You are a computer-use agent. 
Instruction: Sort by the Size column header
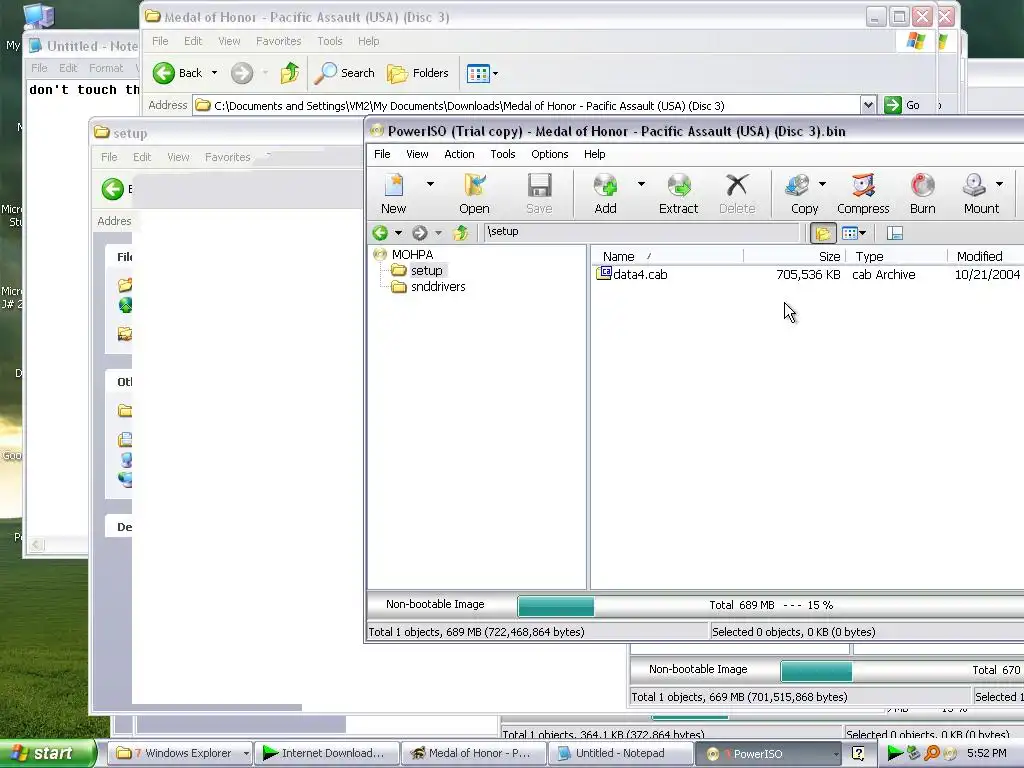click(x=794, y=257)
